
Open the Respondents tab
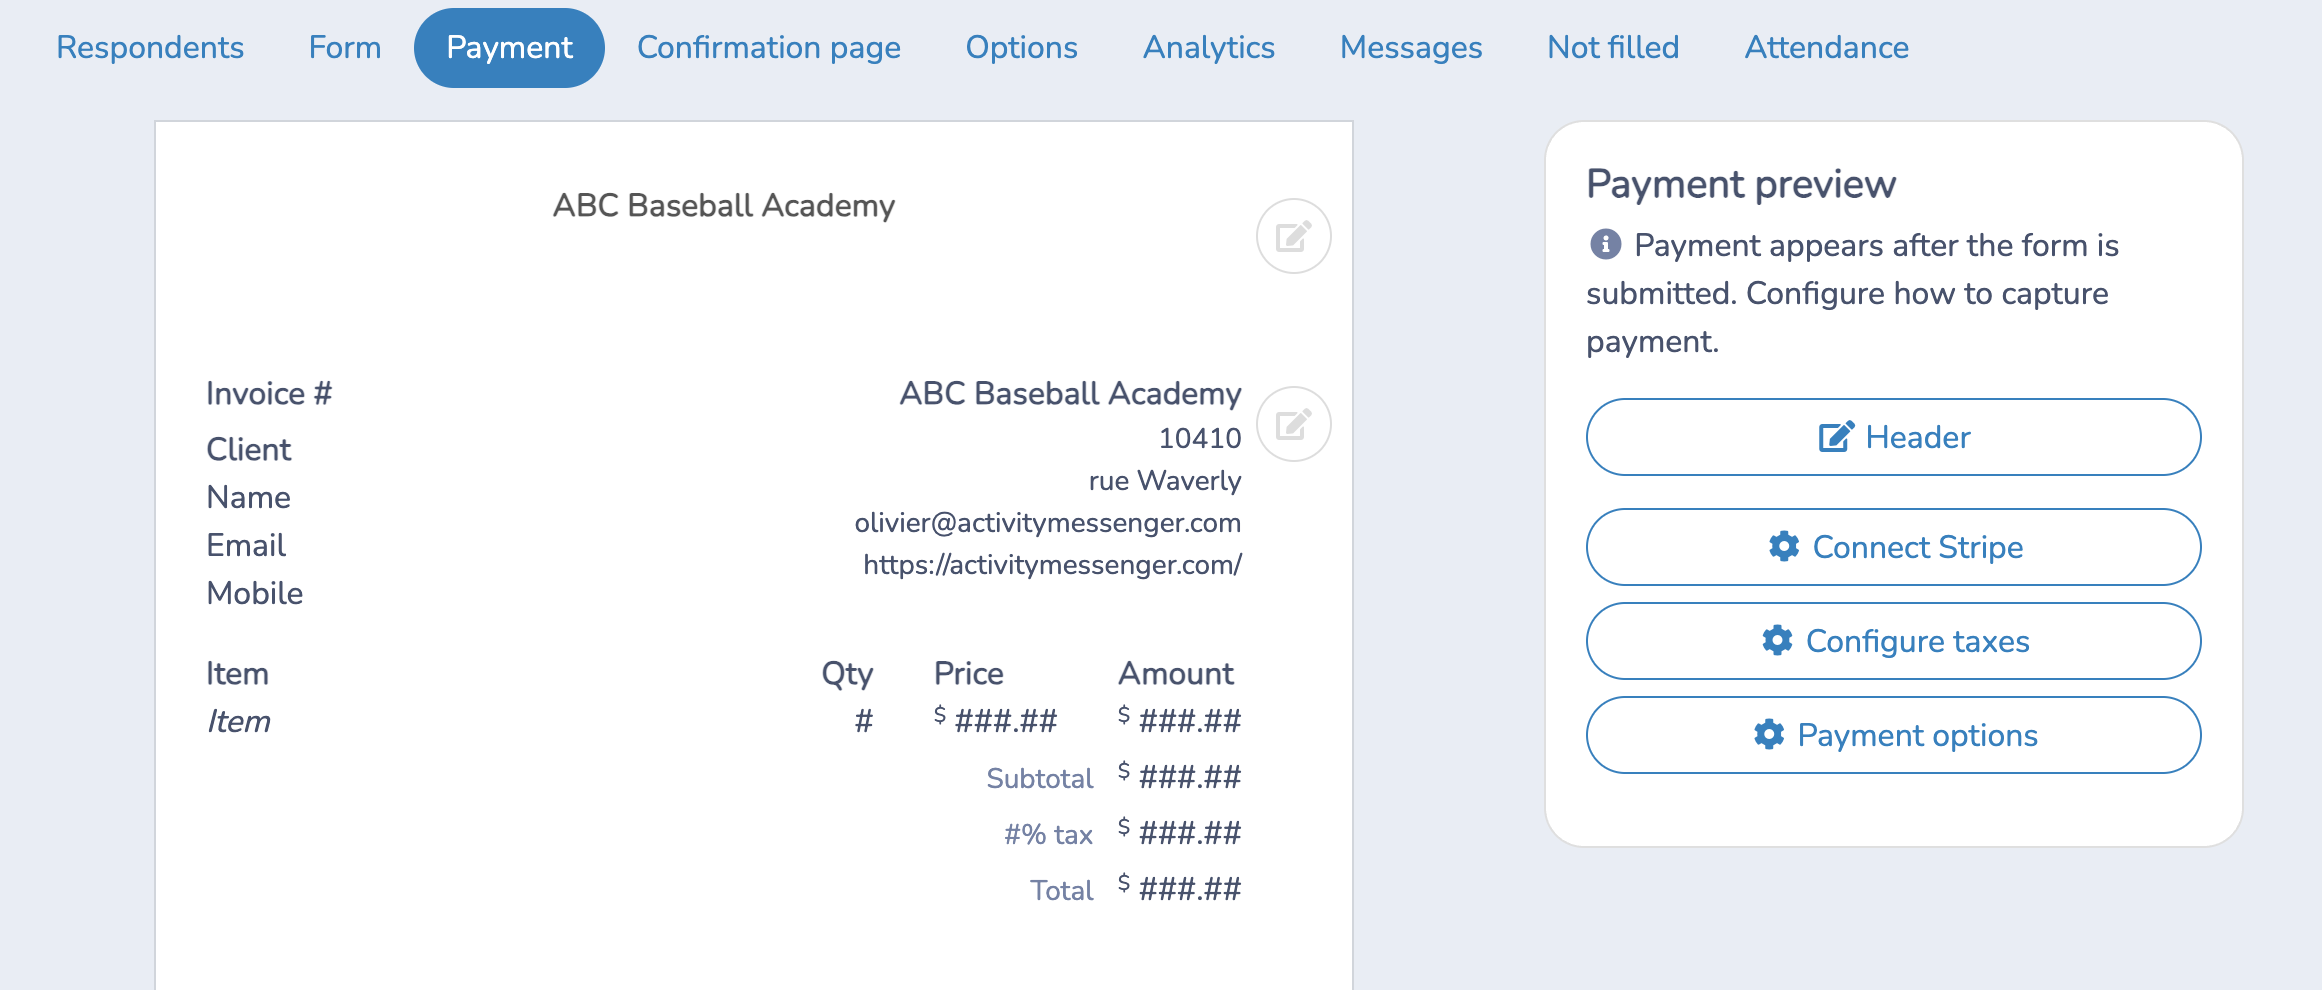click(150, 48)
